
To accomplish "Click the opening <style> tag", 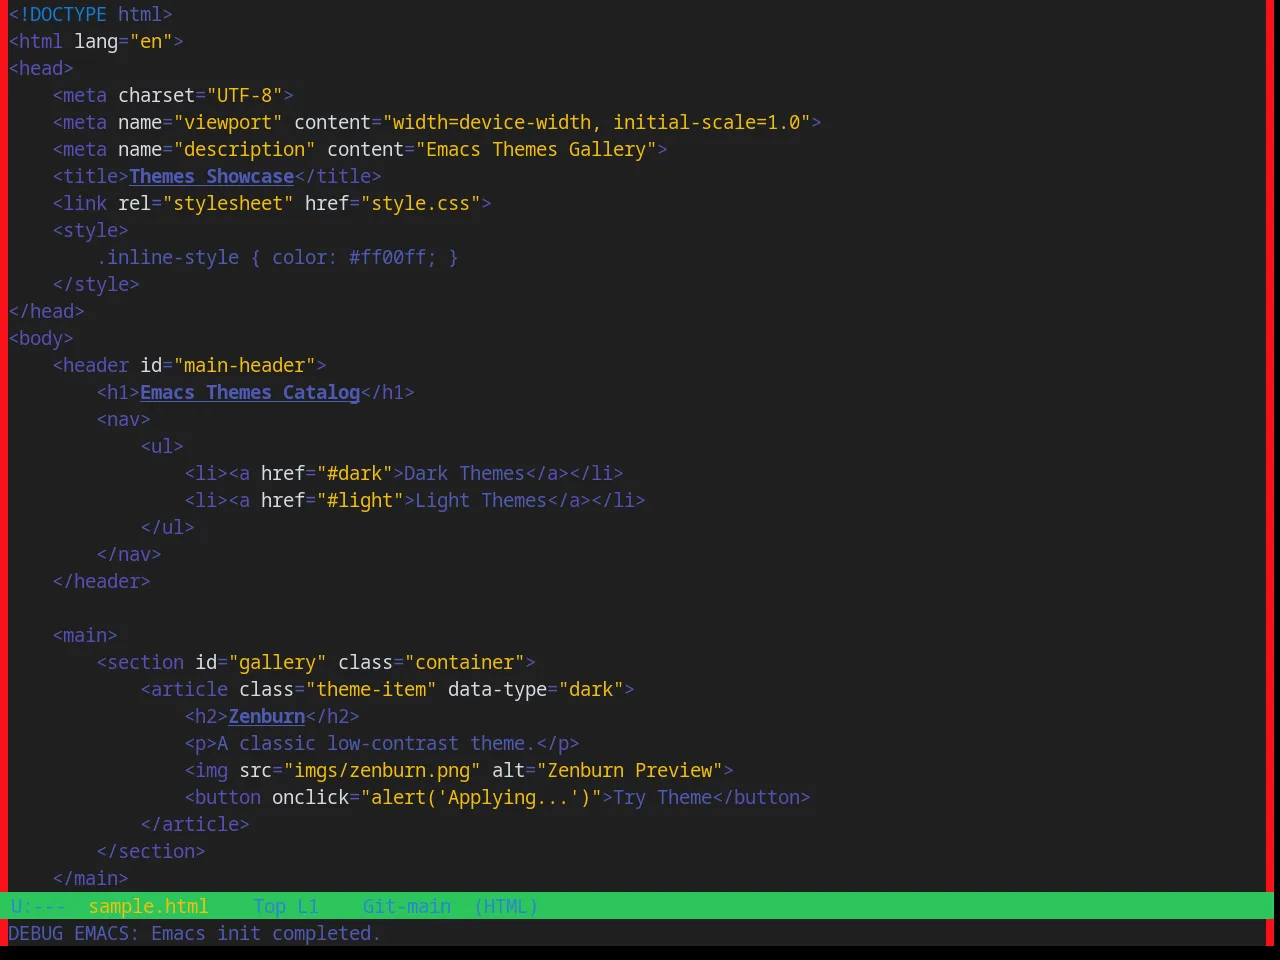I will click(x=90, y=230).
